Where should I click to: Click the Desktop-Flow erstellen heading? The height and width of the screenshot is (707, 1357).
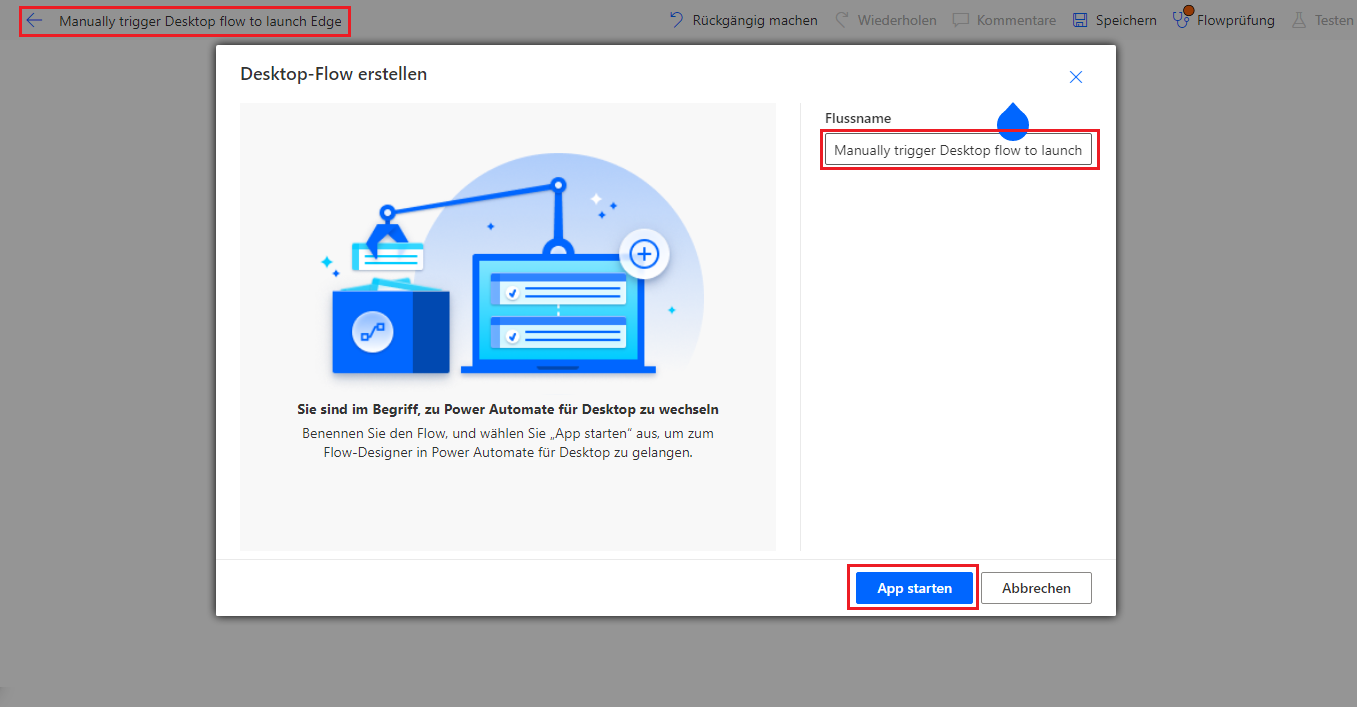(334, 74)
